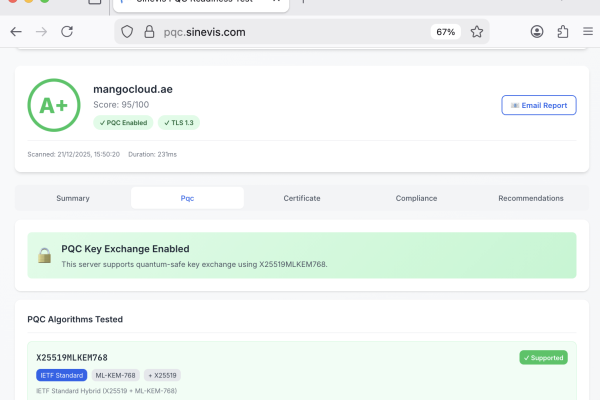Switch to the Summary tab
Image resolution: width=600 pixels, height=400 pixels.
click(73, 198)
